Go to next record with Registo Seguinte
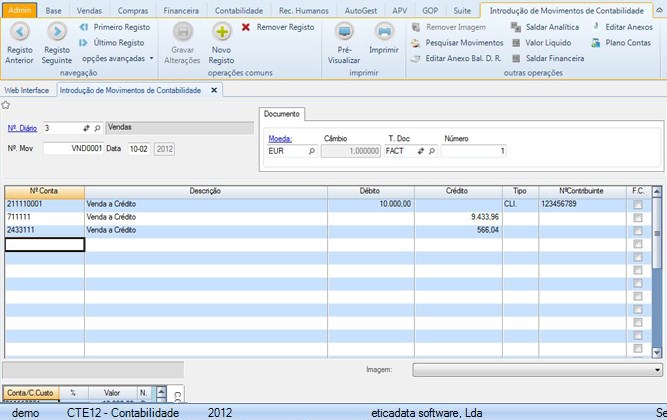 coord(57,32)
